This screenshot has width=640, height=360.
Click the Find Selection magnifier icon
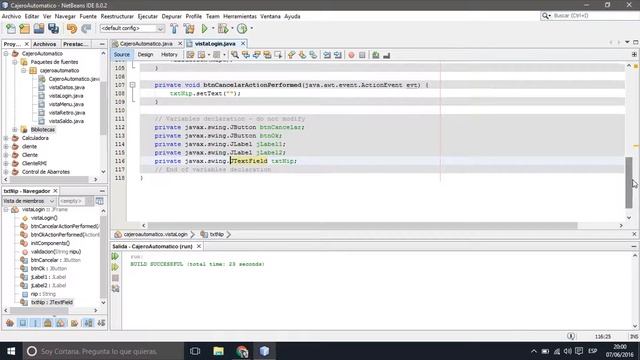click(x=235, y=55)
